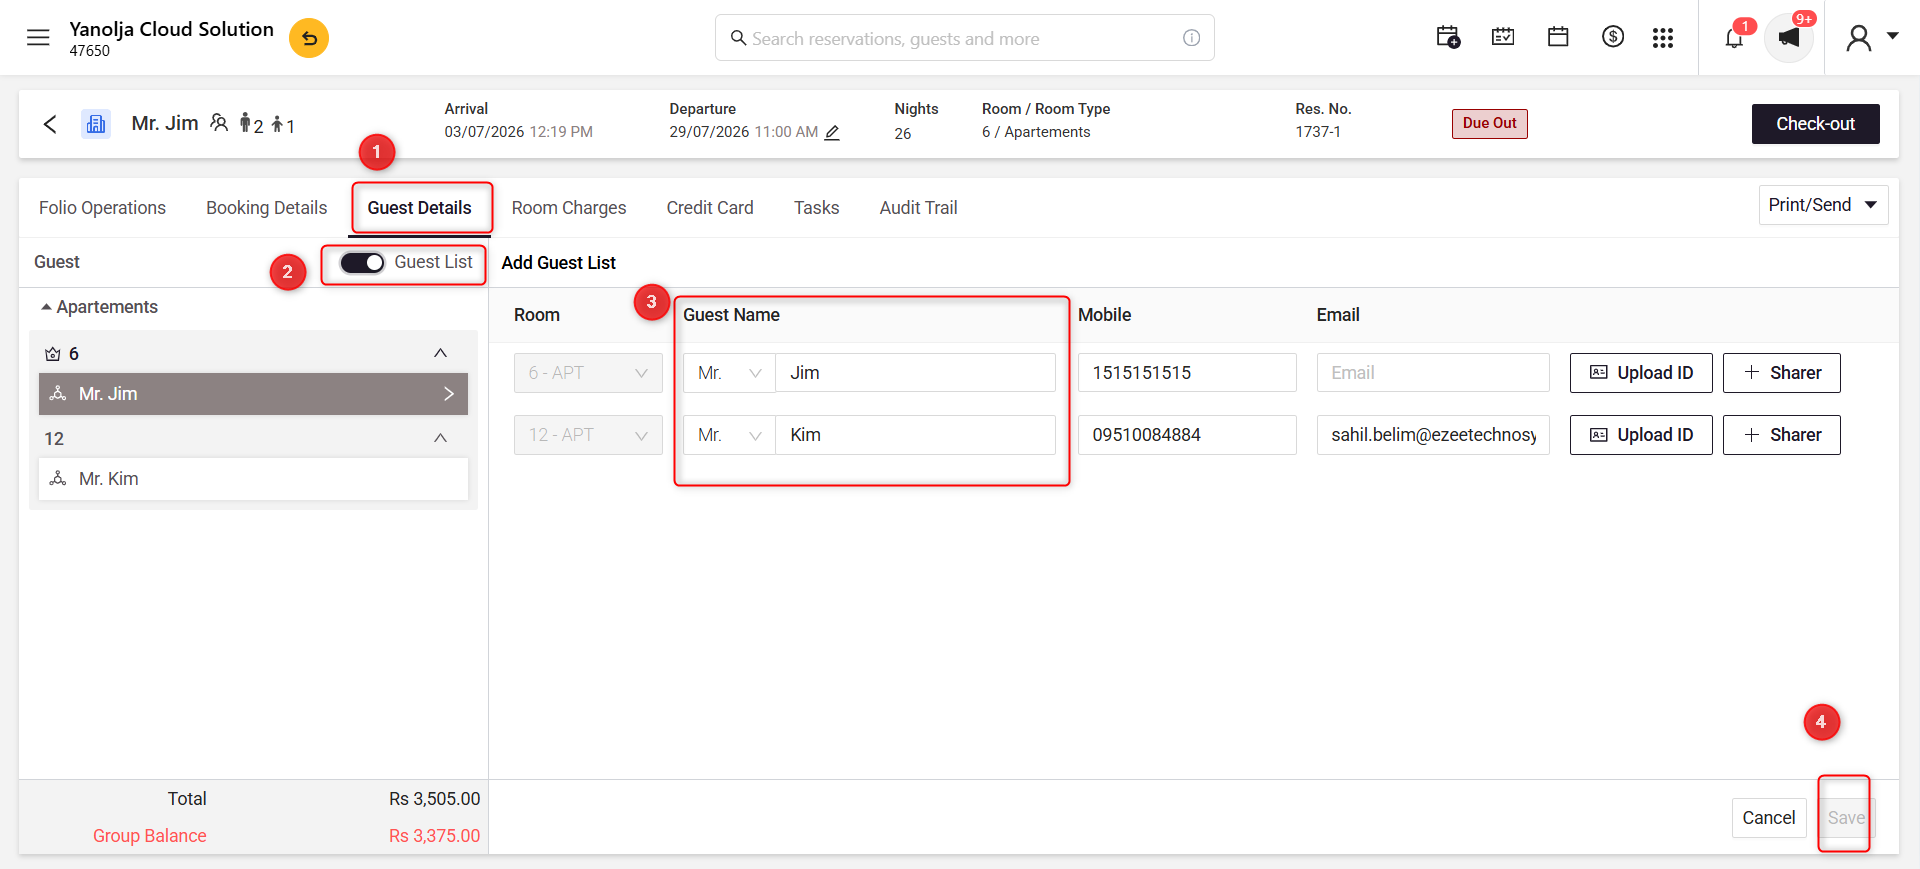
Task: Select Mr. Jim in the guest tree
Action: click(253, 394)
